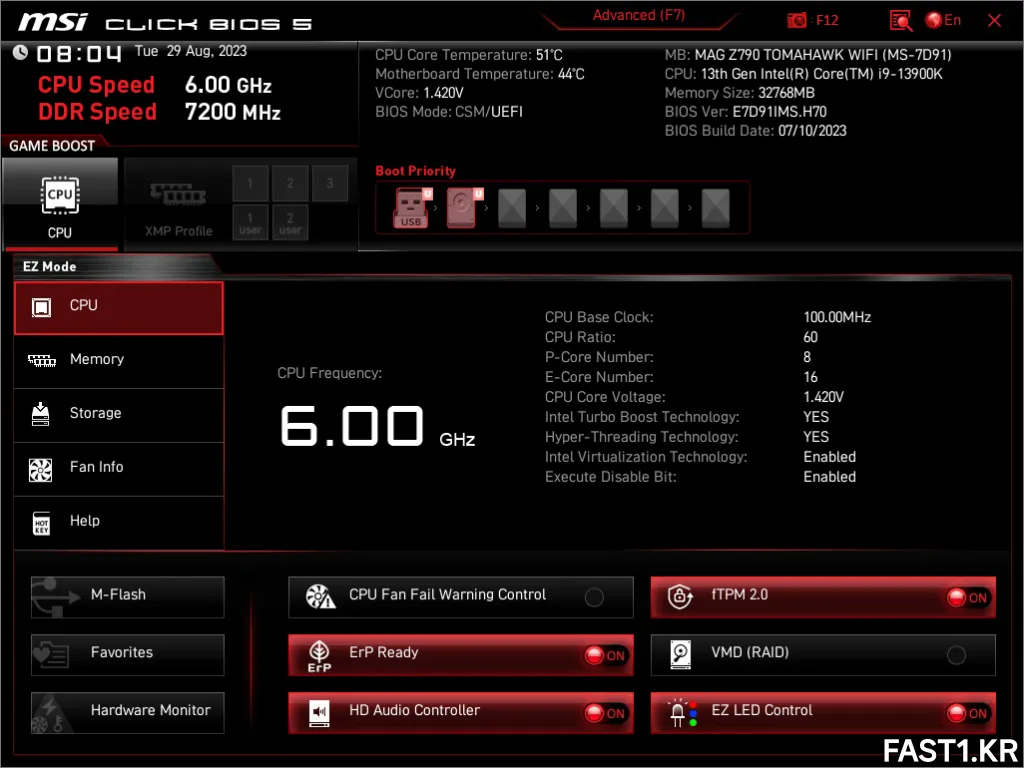Click the CPU Ratio value 60

(810, 337)
